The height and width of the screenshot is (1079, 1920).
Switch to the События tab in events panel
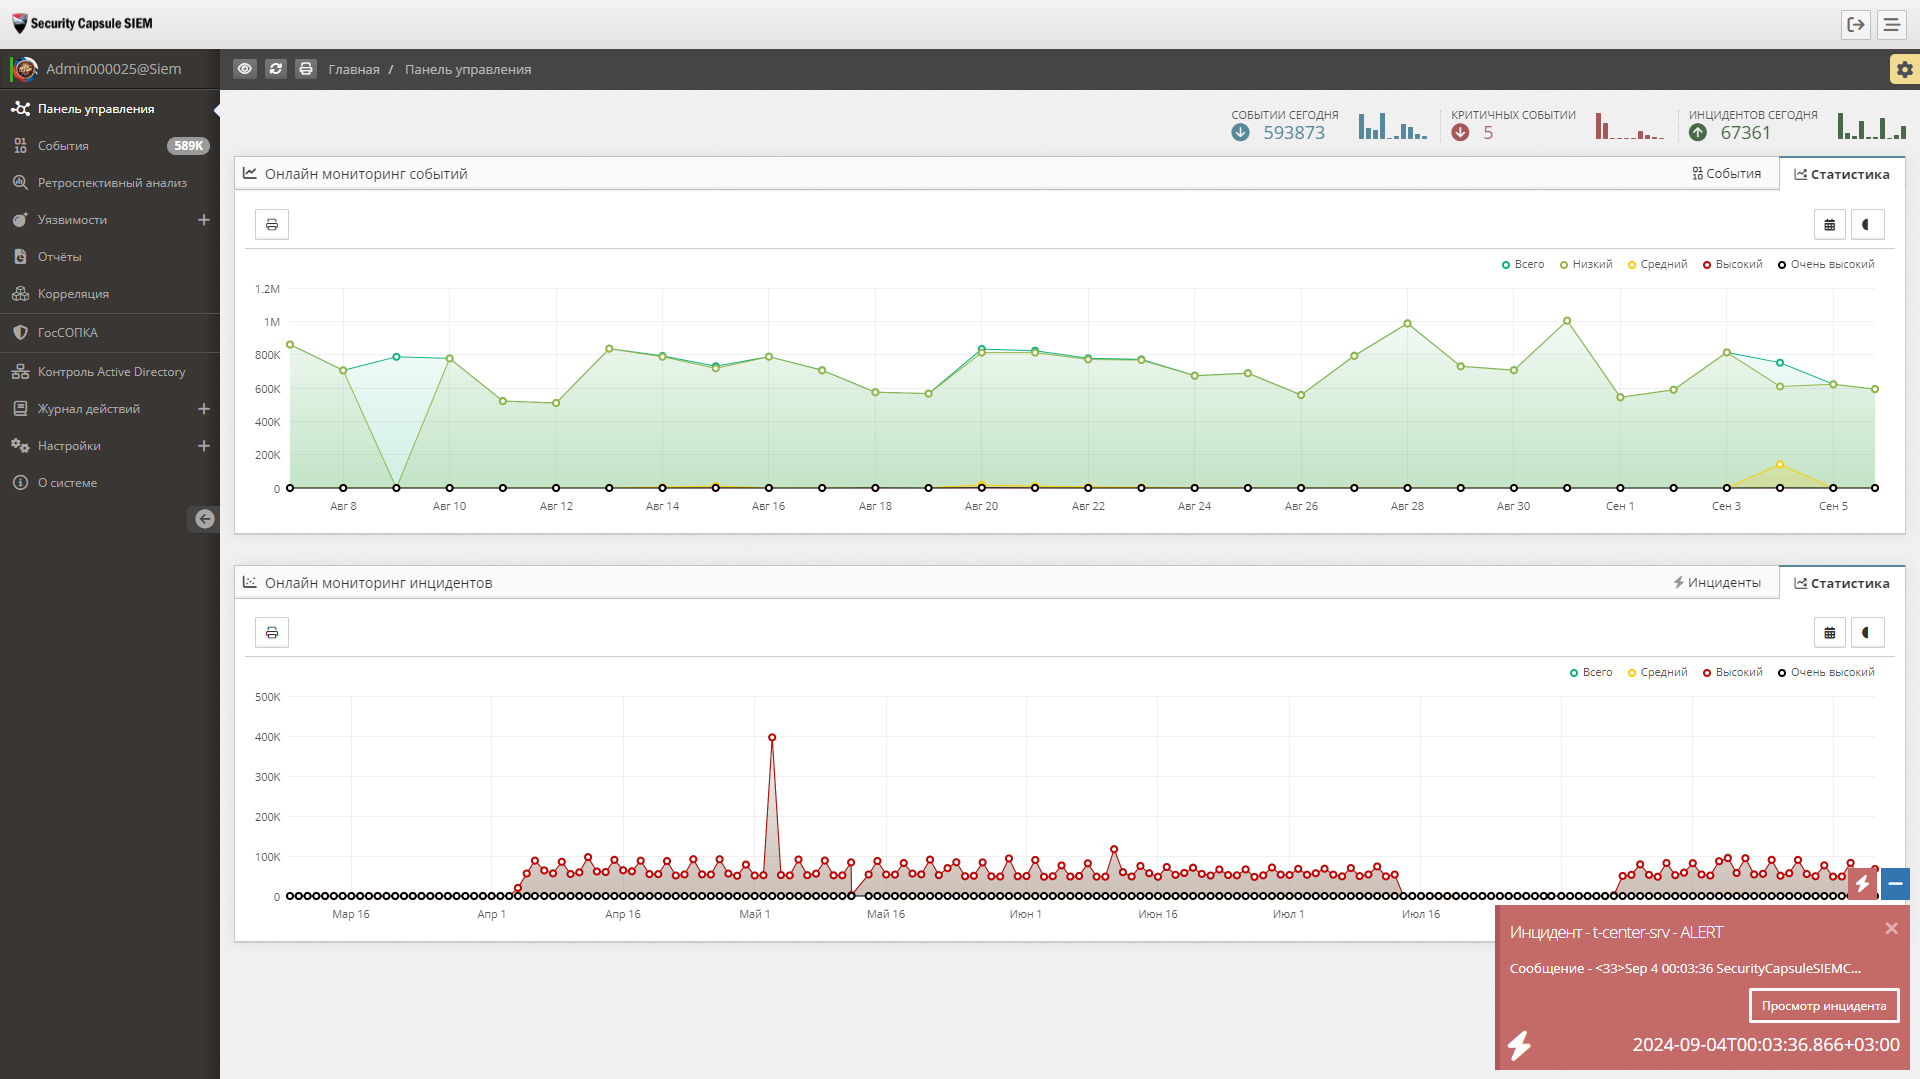(1727, 174)
